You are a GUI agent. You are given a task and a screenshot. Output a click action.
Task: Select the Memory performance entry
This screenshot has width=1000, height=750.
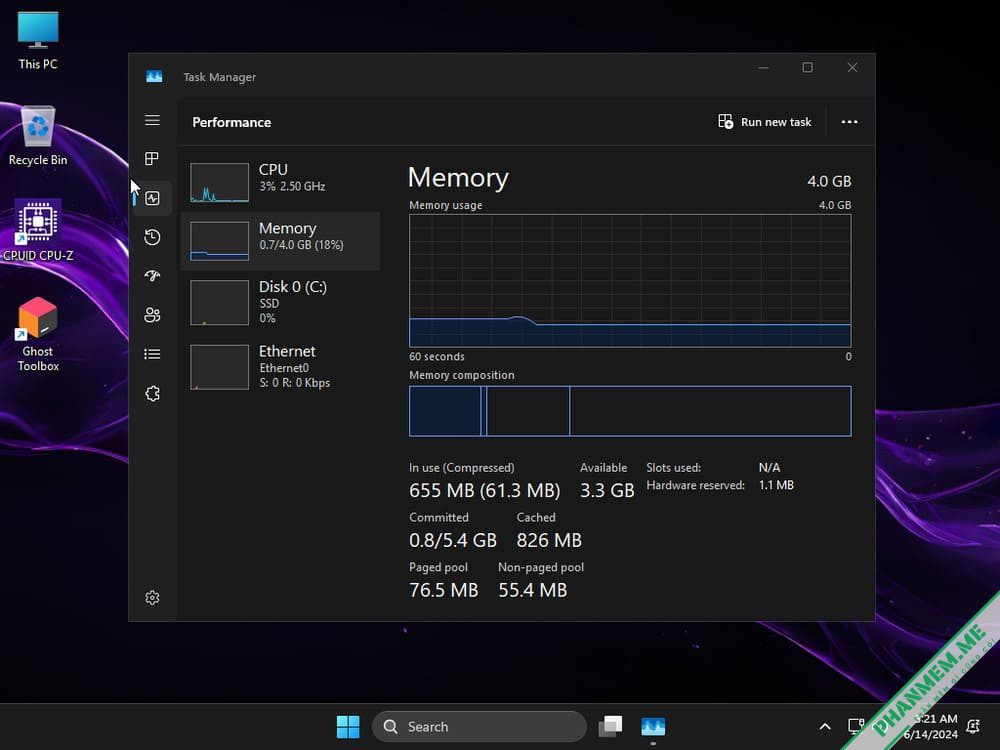point(281,241)
